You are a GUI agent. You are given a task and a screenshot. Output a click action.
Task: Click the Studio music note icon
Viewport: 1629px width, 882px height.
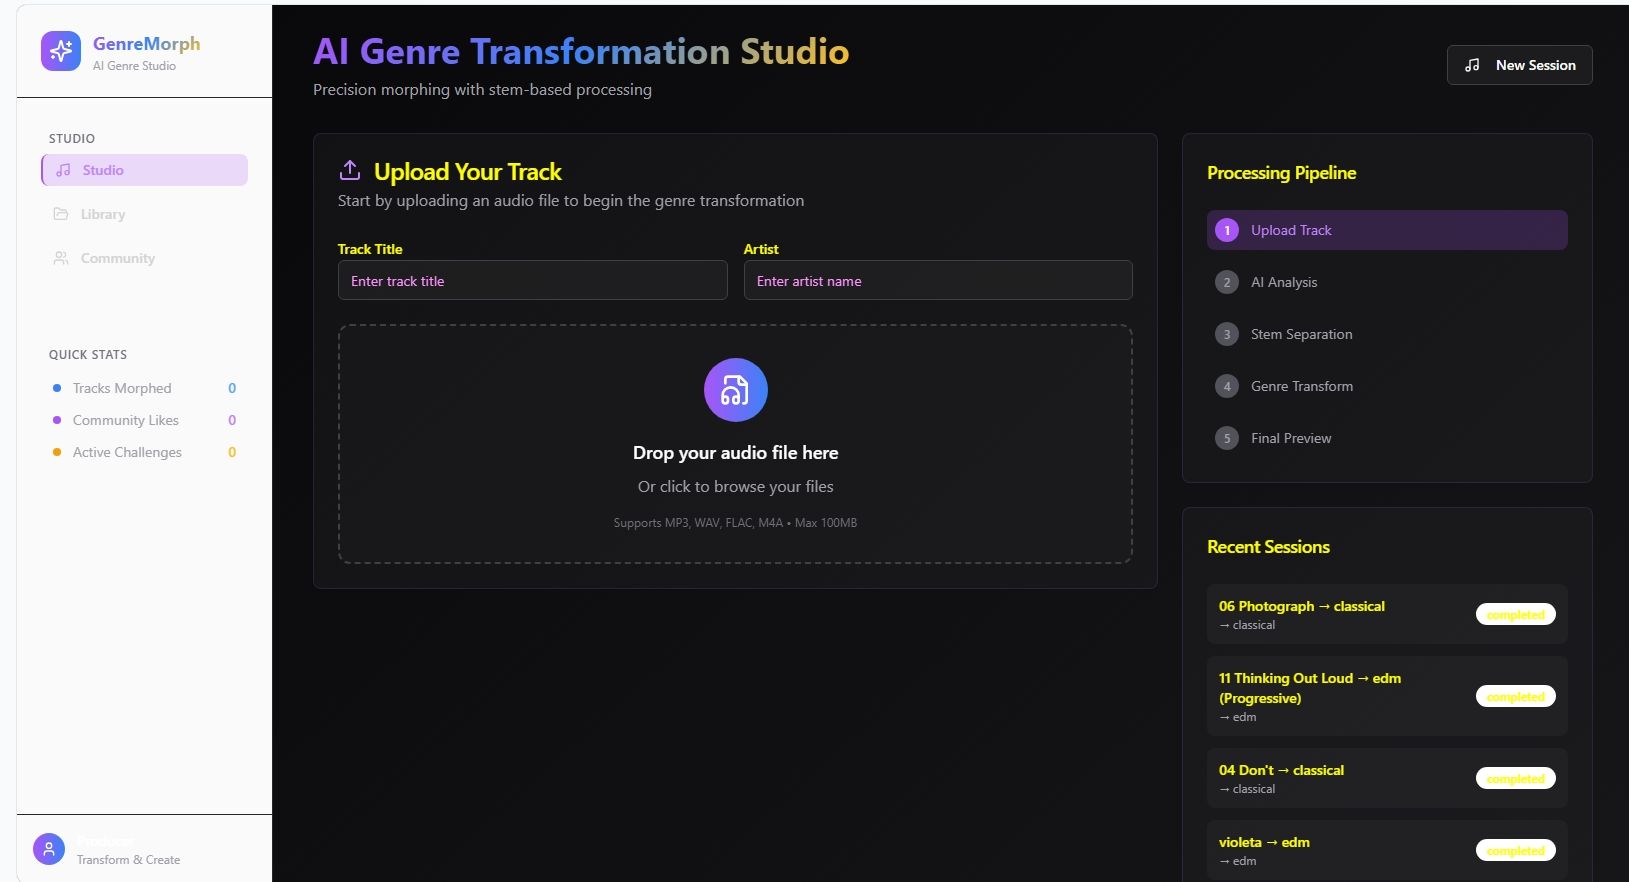click(x=63, y=170)
